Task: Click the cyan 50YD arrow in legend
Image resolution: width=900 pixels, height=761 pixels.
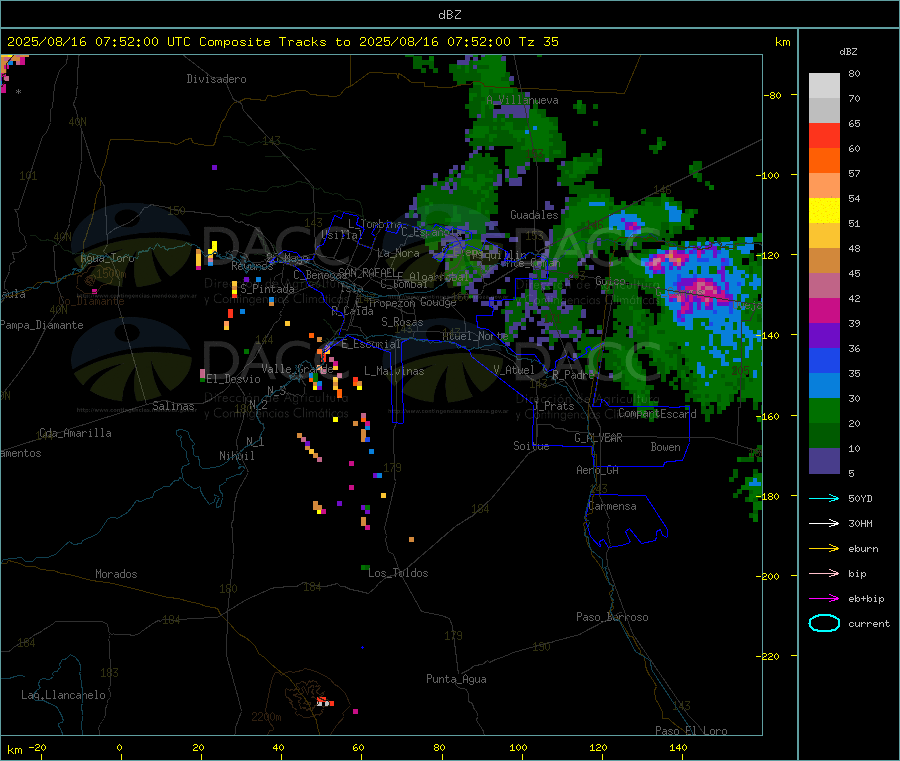Action: tap(824, 498)
